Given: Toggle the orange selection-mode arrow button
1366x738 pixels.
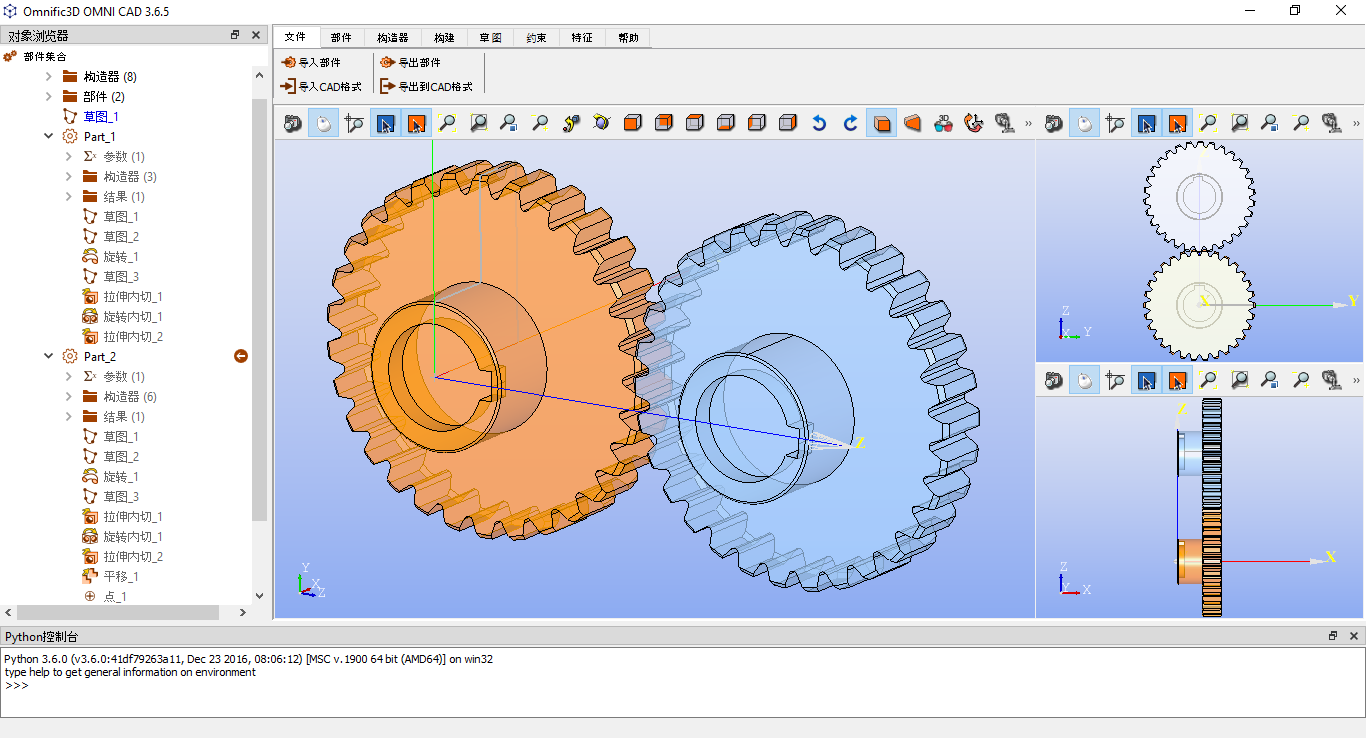Looking at the screenshot, I should coord(416,123).
